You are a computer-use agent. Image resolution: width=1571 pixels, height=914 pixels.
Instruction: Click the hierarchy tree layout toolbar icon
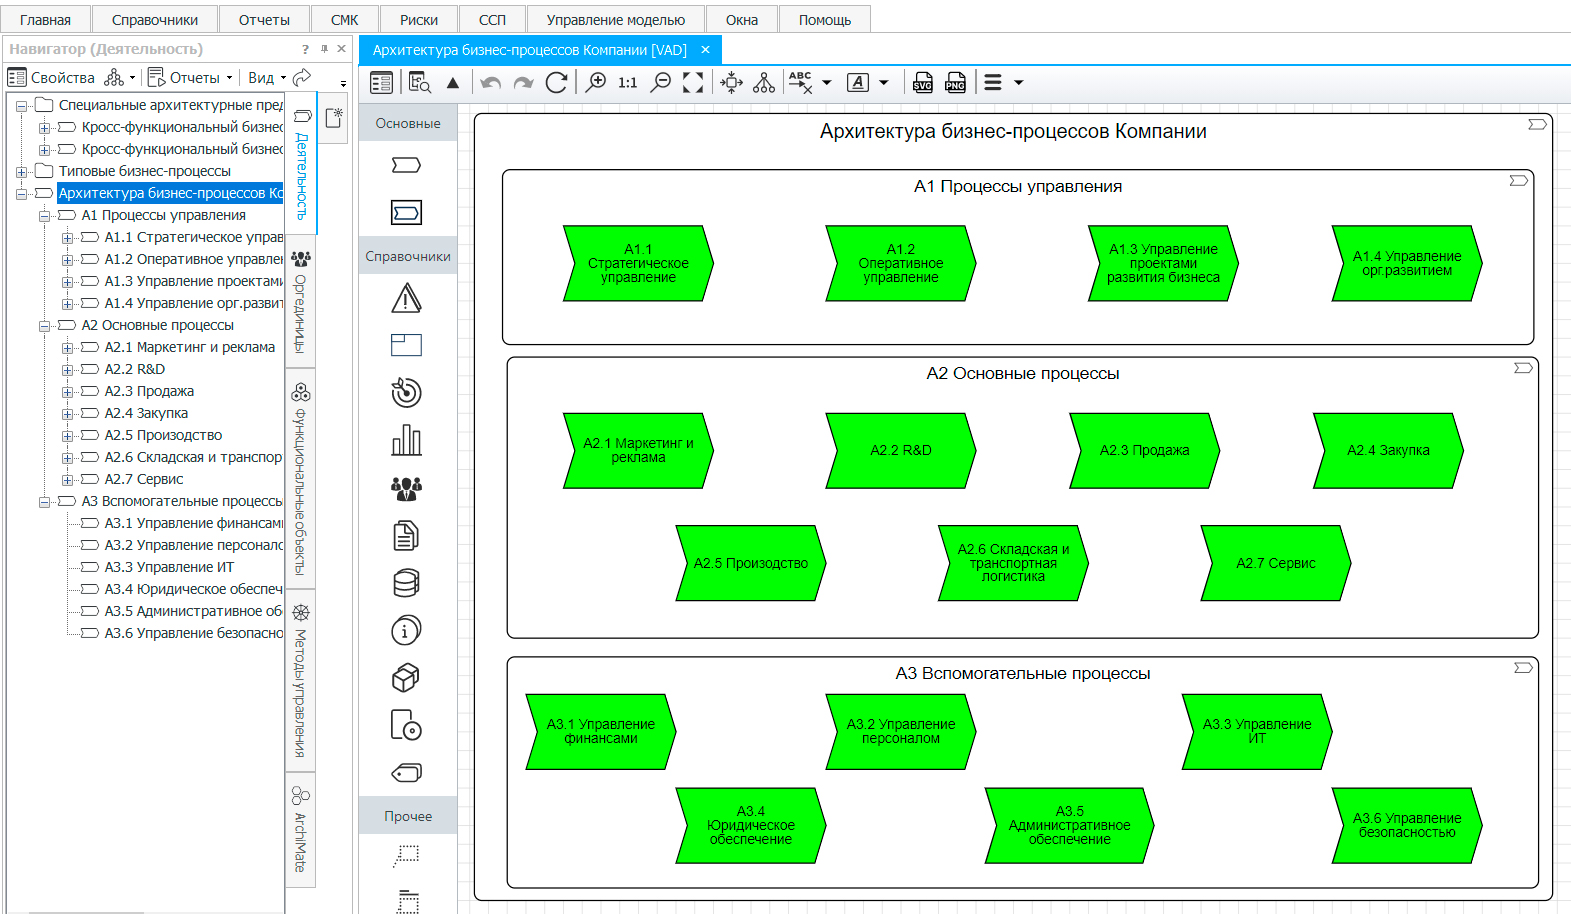[764, 83]
